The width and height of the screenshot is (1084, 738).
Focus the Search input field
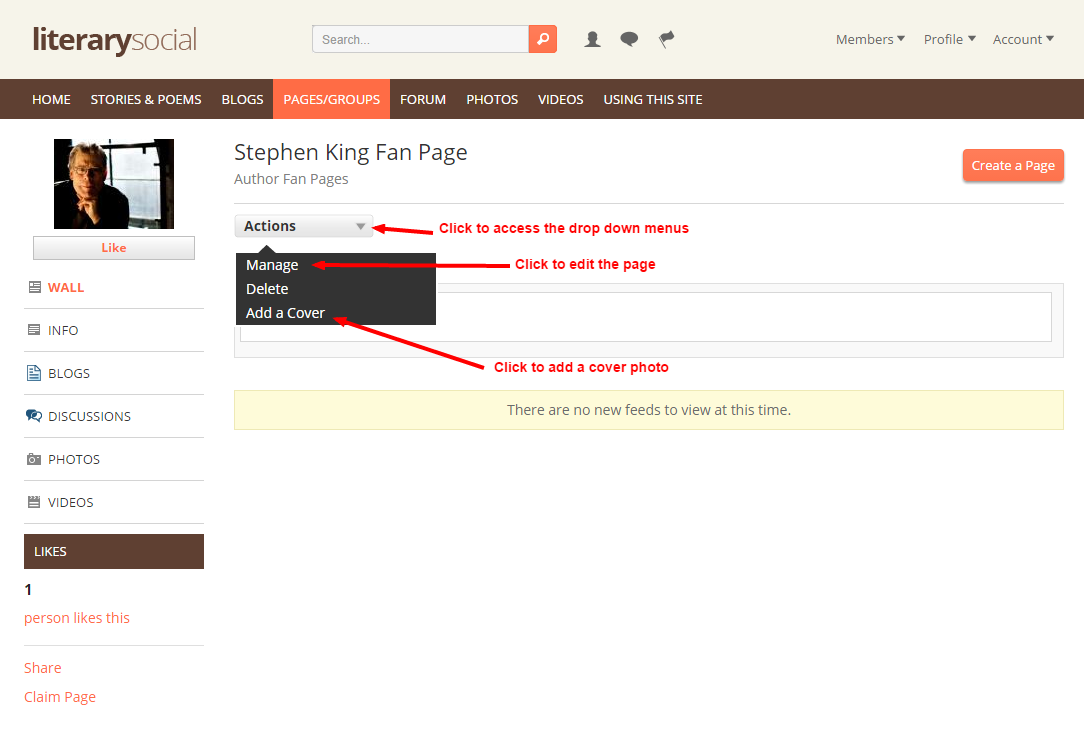click(x=420, y=39)
